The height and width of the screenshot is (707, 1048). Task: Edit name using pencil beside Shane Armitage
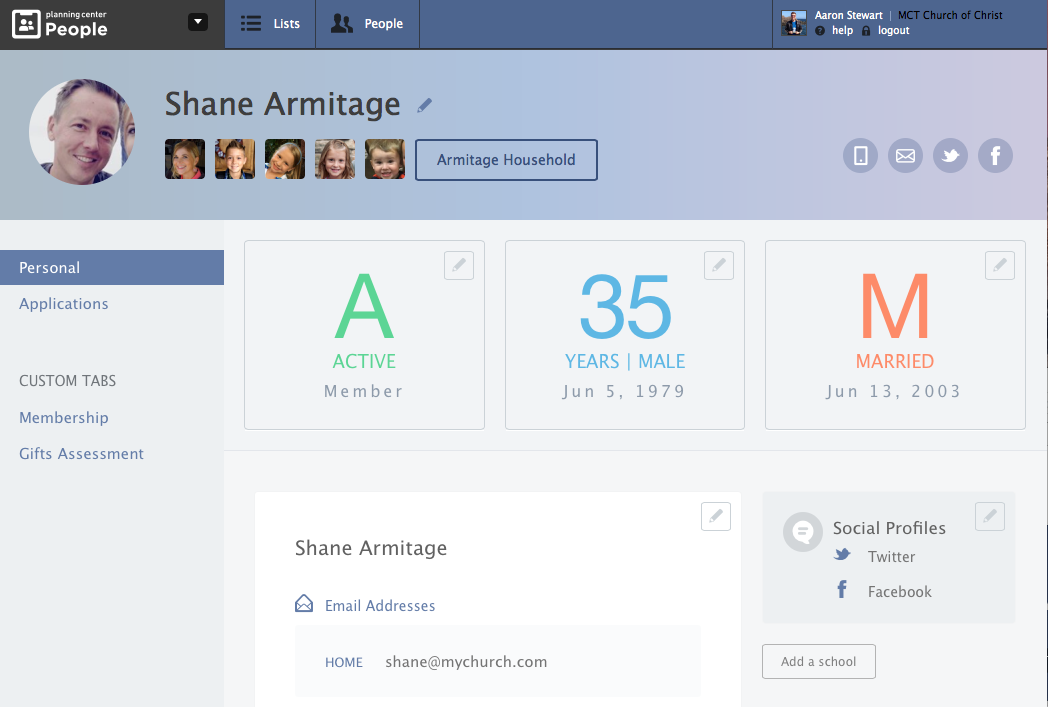click(425, 105)
